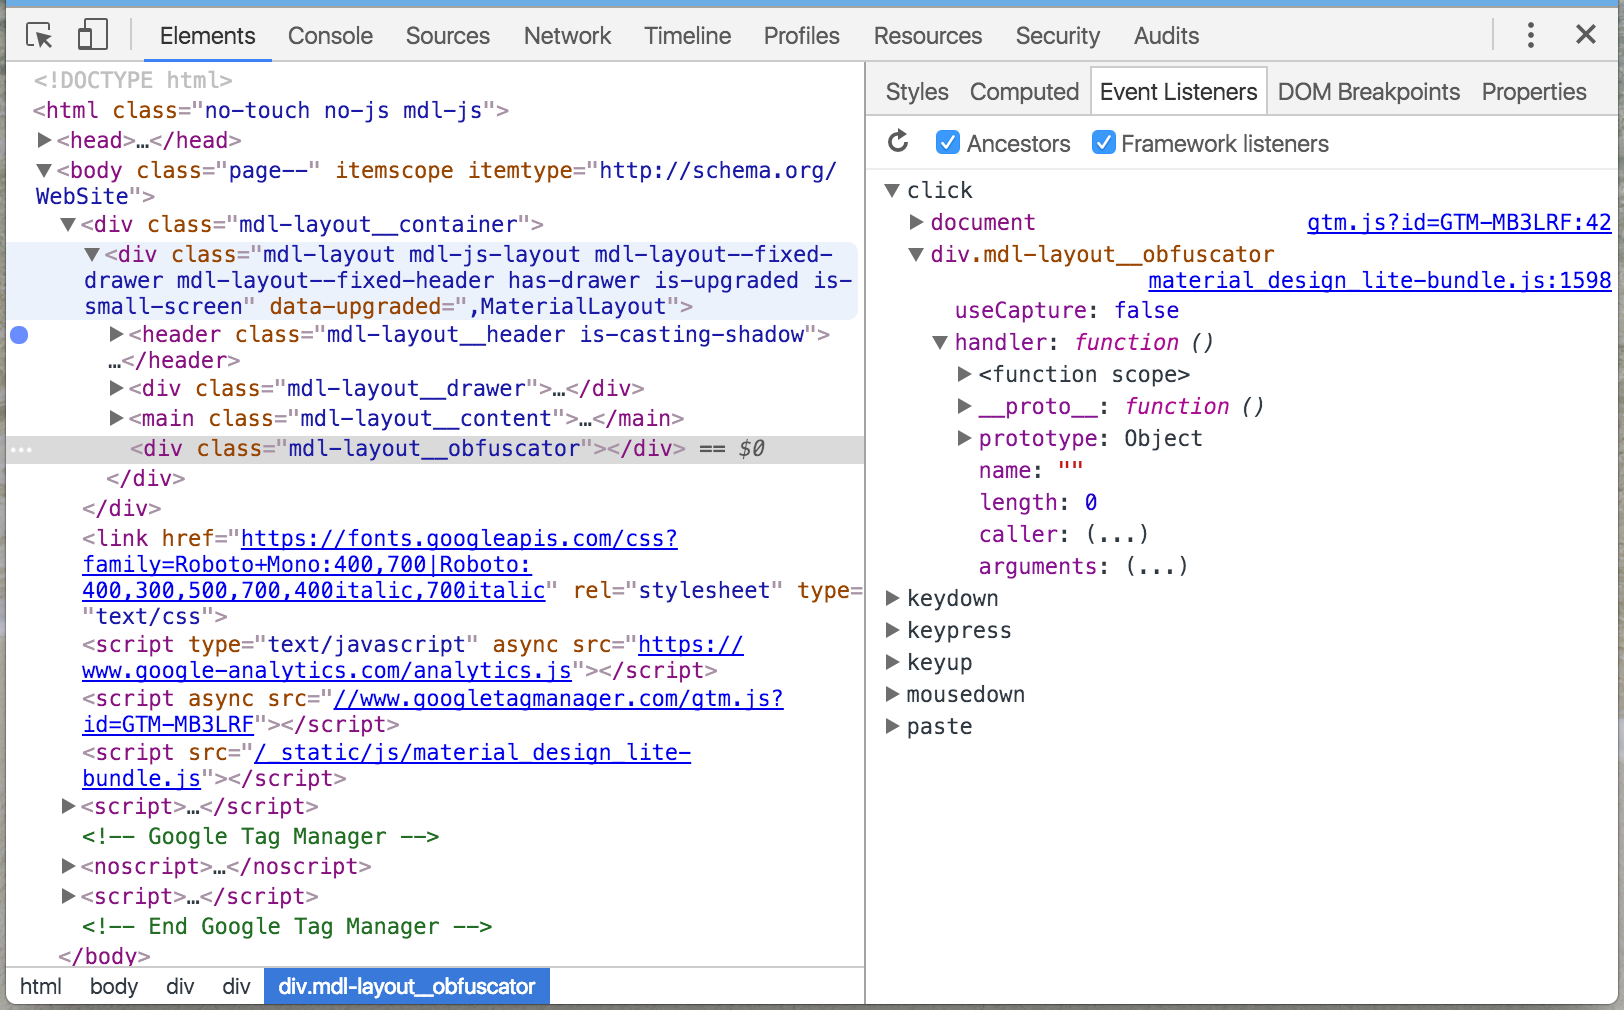Open the Audits tab

point(1166,36)
